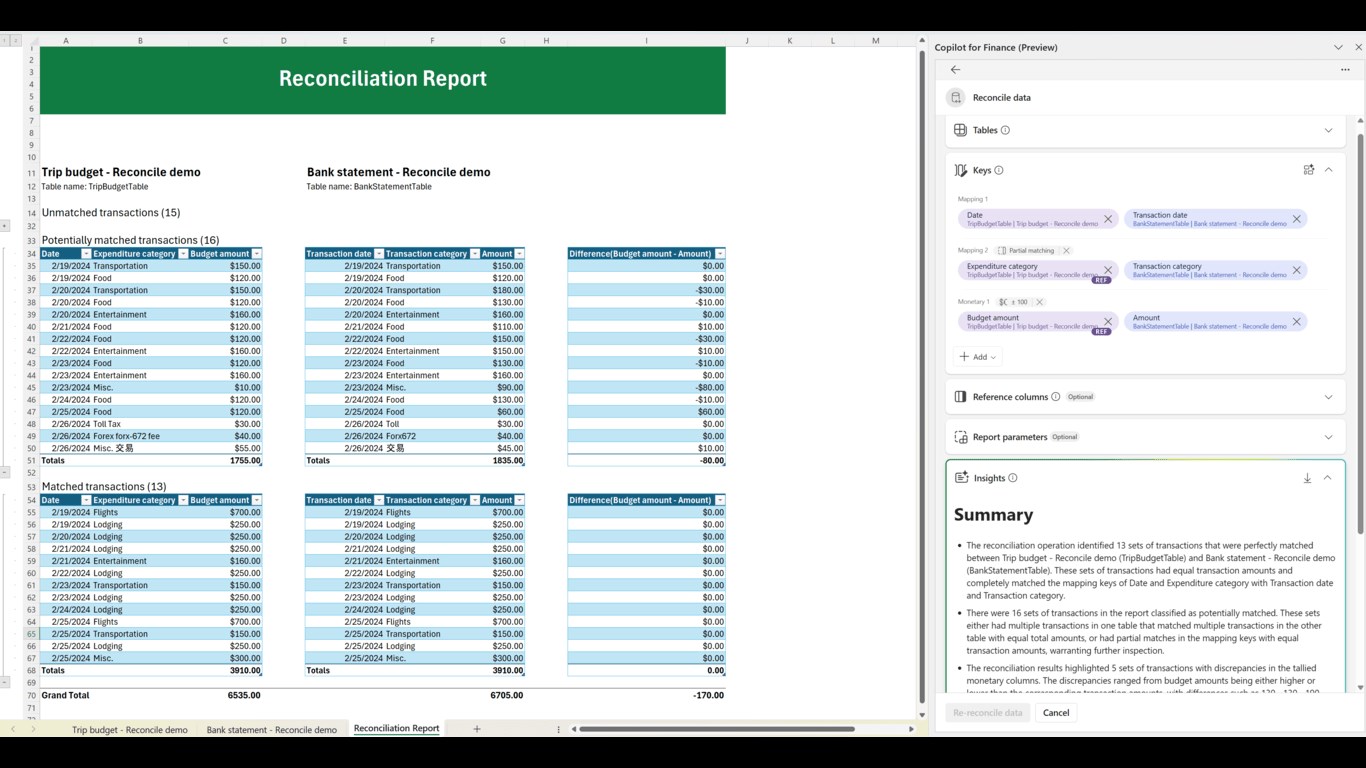The image size is (1366, 768).
Task: Click the spreadsheet vertical scrollbar
Action: [x=922, y=377]
